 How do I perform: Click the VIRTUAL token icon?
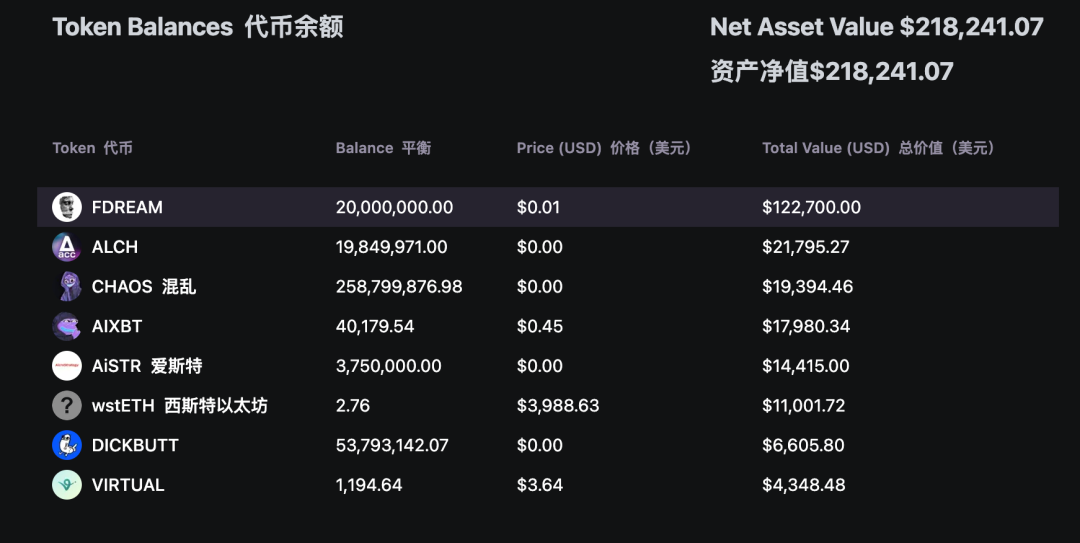[67, 485]
